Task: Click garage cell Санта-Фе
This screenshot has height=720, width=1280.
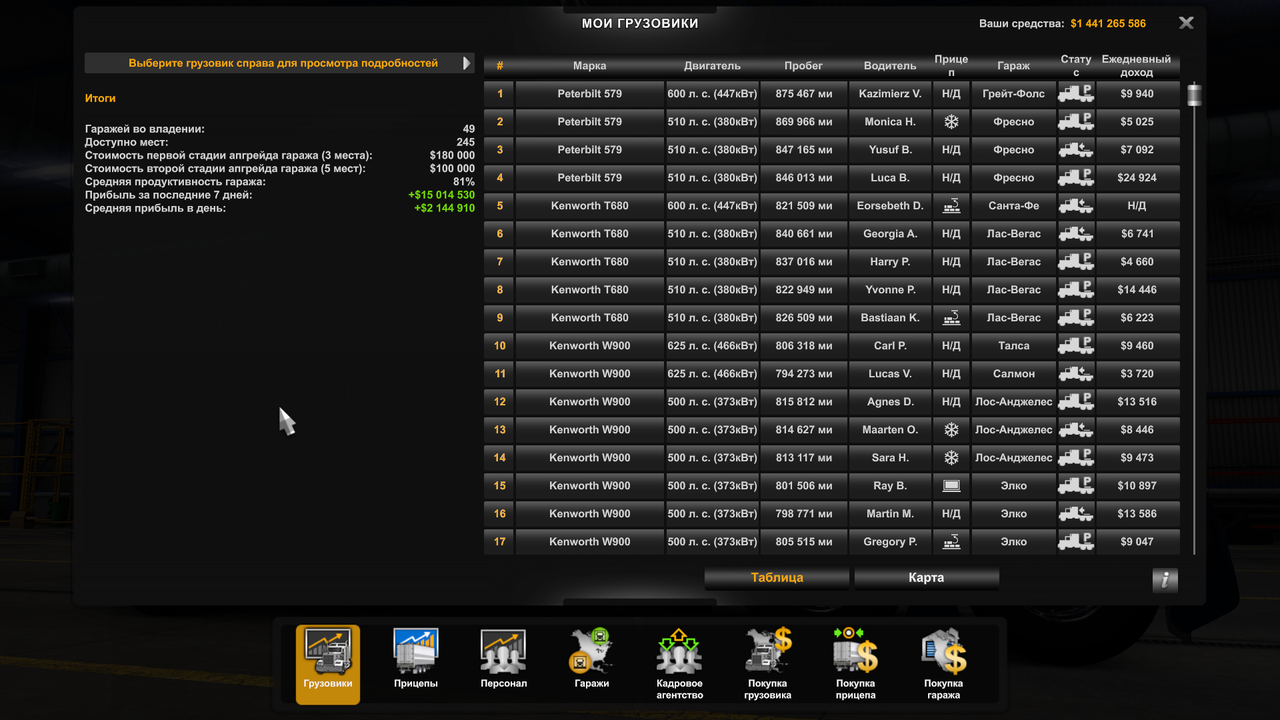Action: click(1014, 205)
